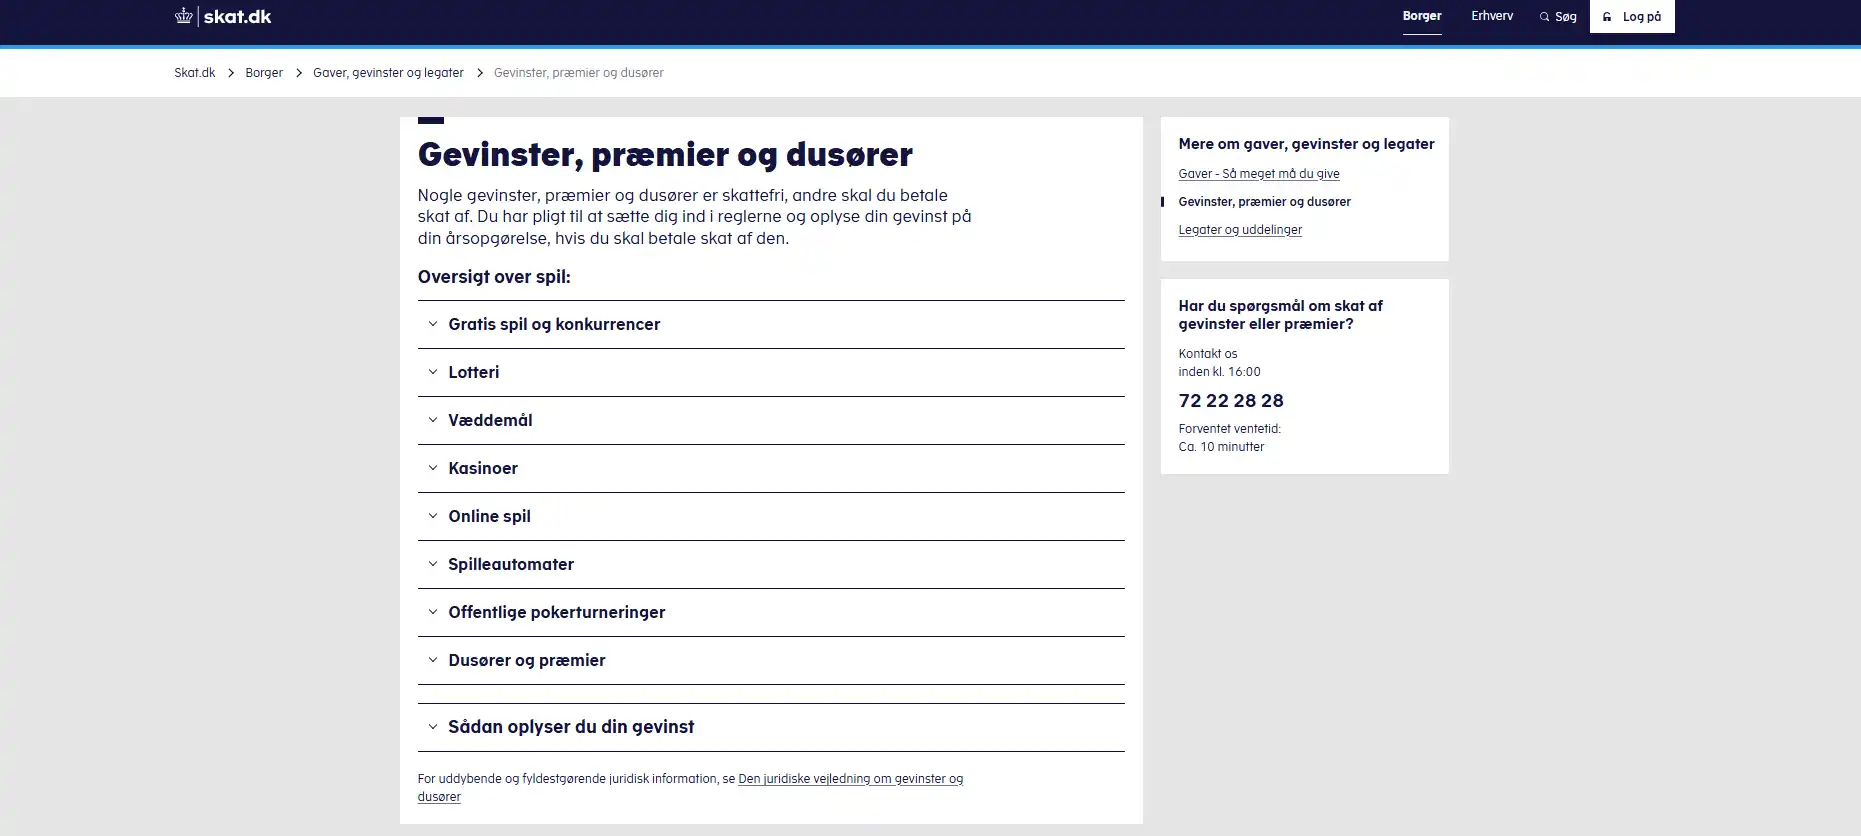The height and width of the screenshot is (836, 1861).
Task: Click chevron icon beside Lotteri
Action: [x=433, y=372]
